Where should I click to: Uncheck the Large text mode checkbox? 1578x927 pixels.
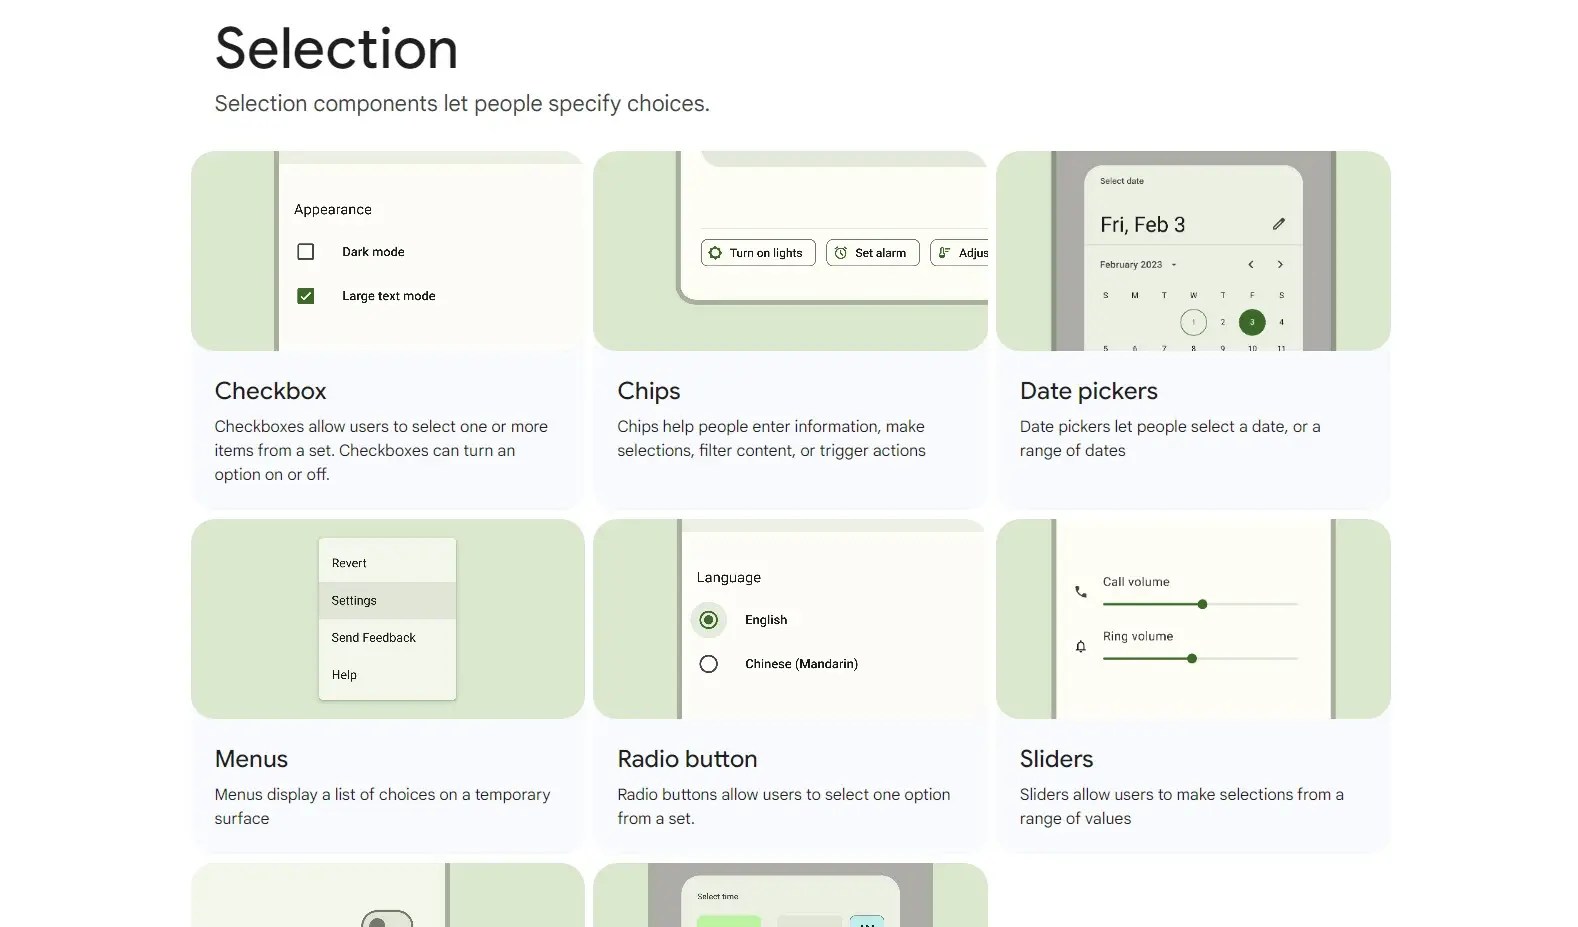pyautogui.click(x=306, y=296)
